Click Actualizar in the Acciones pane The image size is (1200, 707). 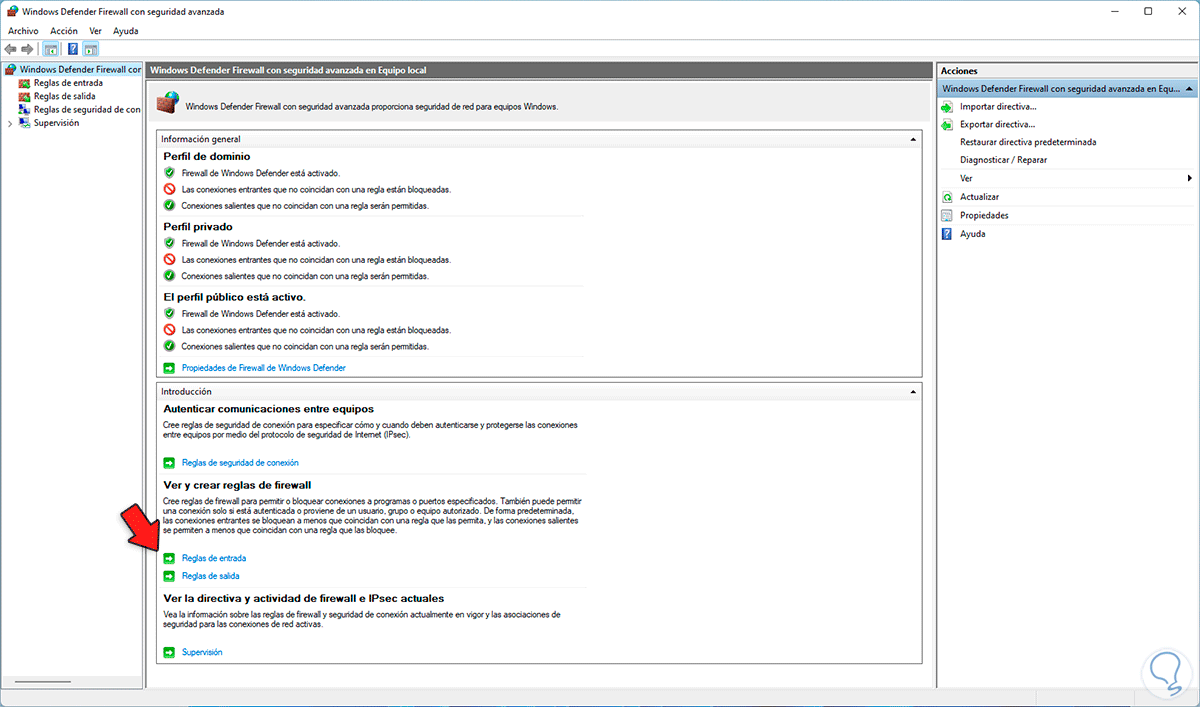[979, 197]
